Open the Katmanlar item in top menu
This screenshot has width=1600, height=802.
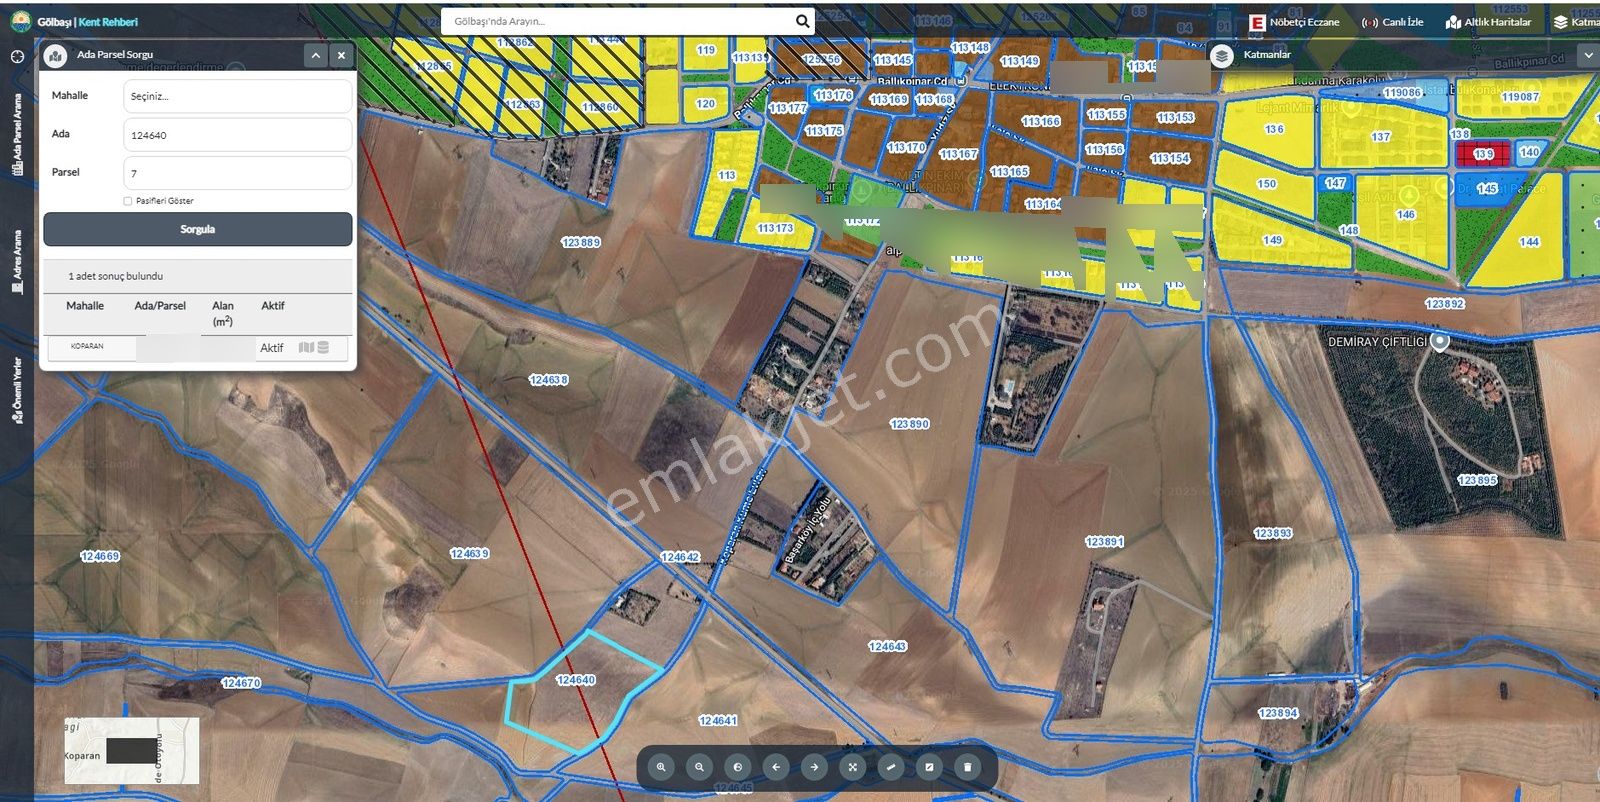coord(1576,22)
